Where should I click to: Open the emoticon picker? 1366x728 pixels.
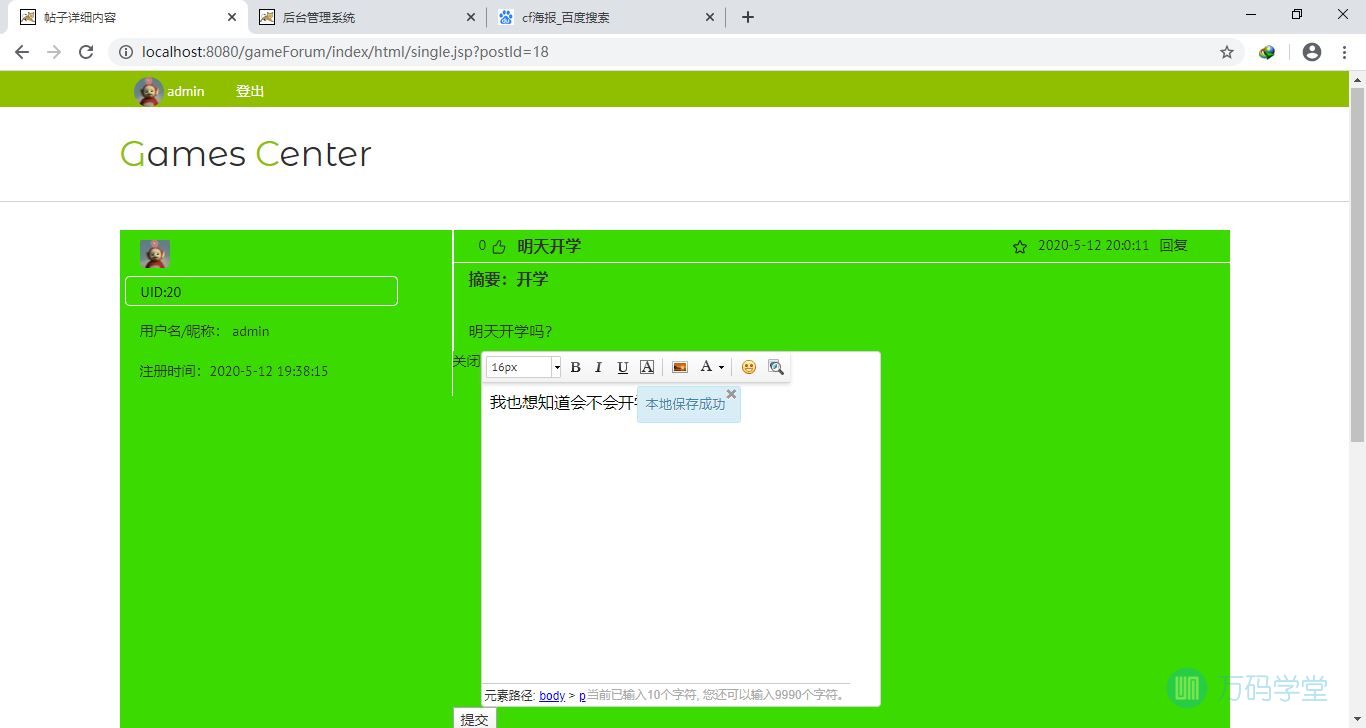[749, 367]
